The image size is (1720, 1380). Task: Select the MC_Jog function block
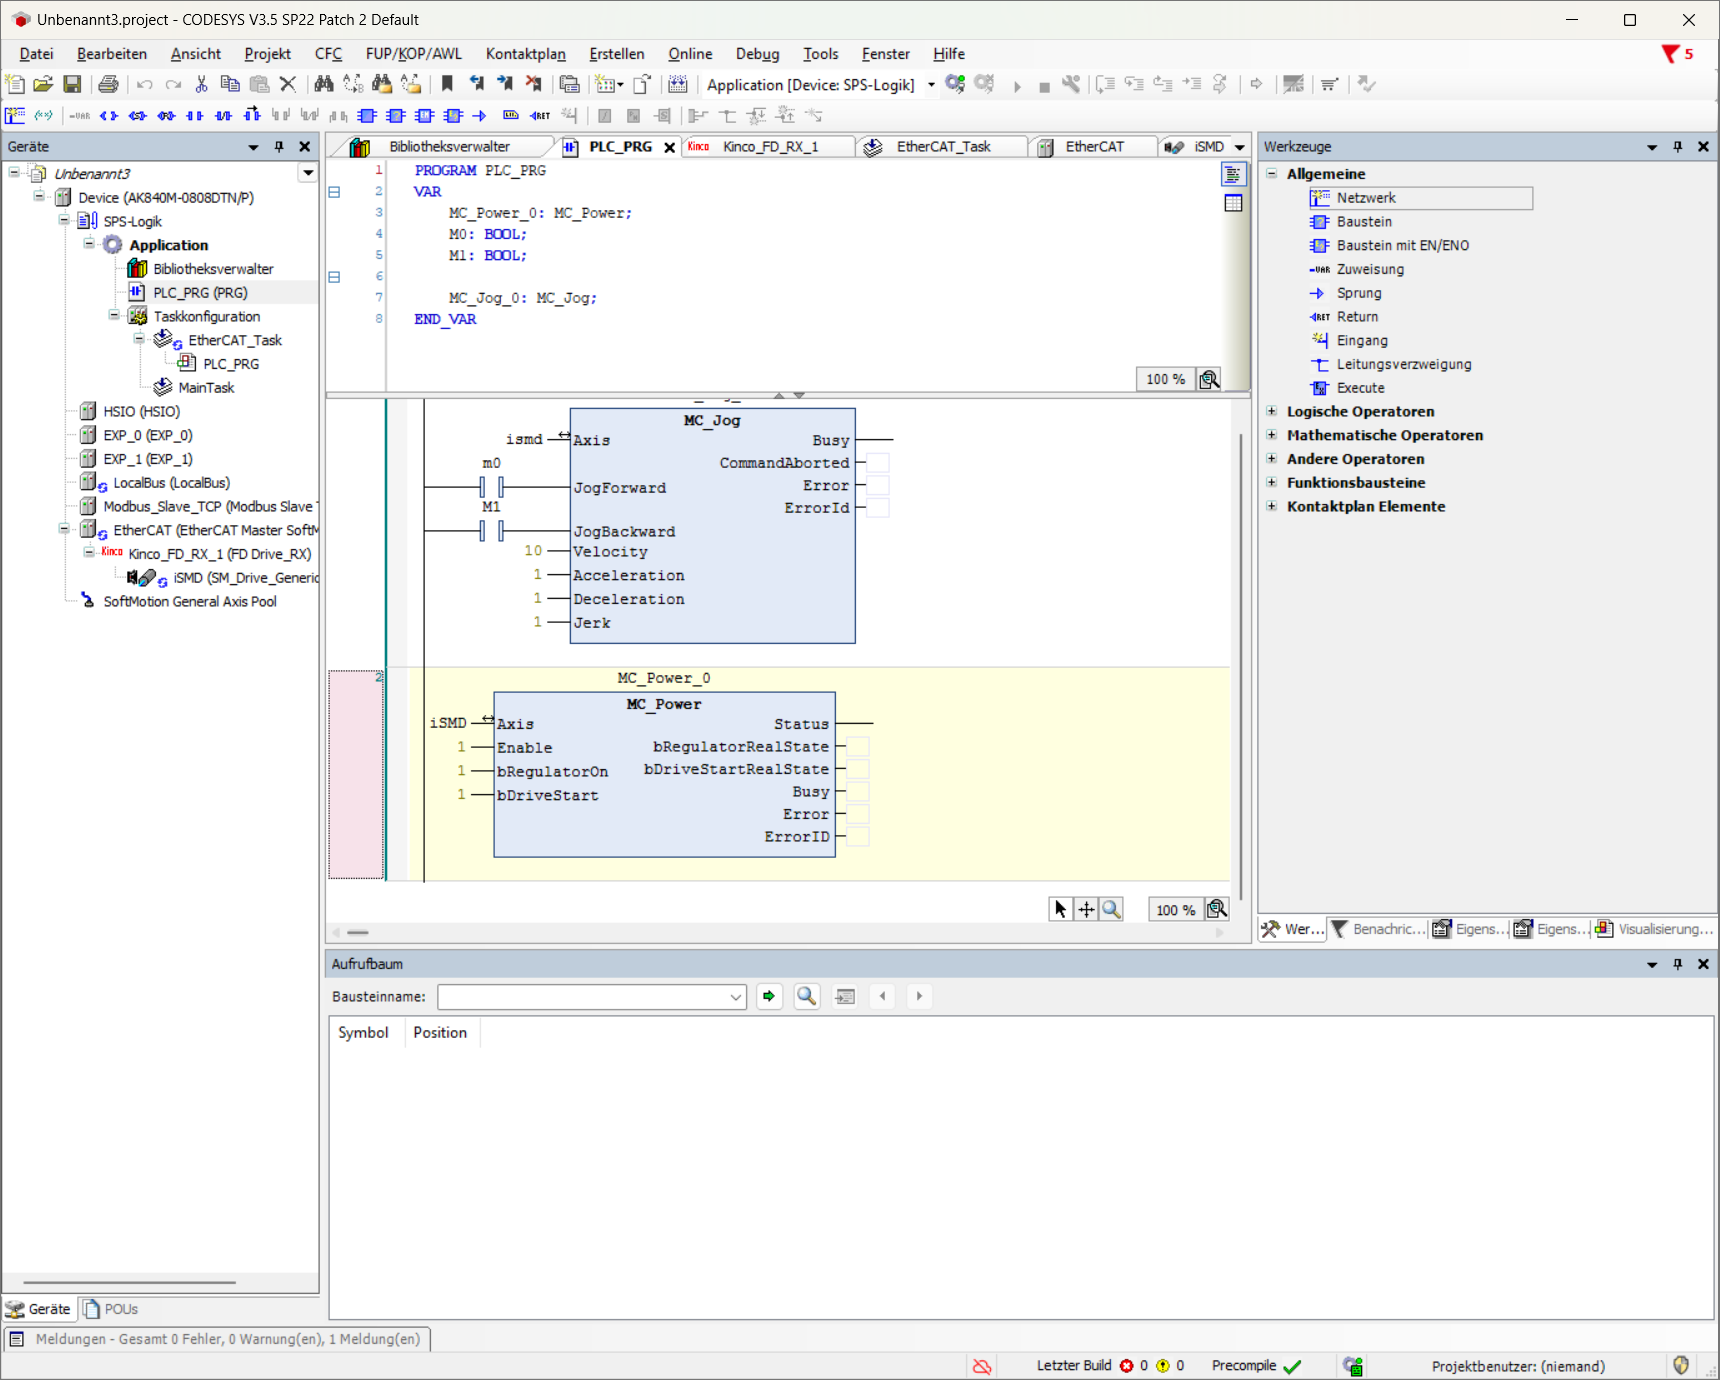[x=712, y=526]
